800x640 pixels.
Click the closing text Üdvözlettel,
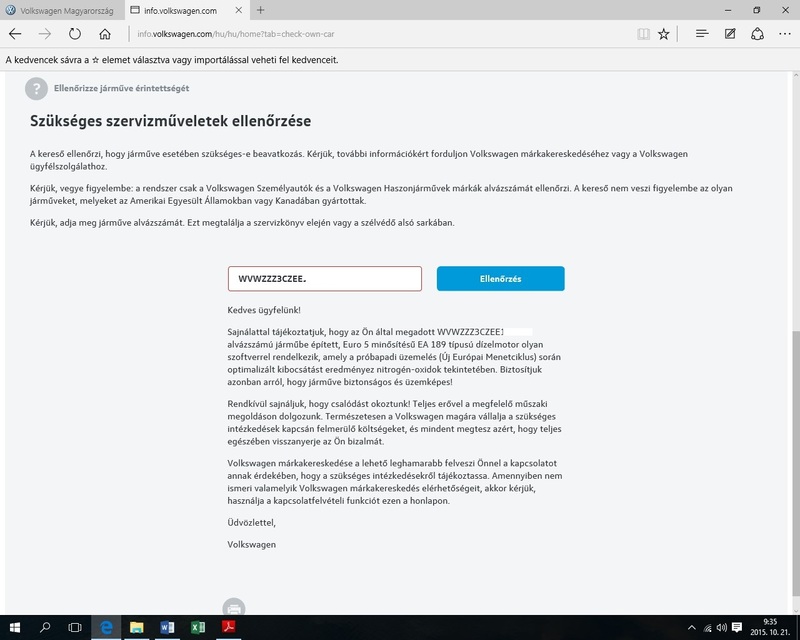tap(252, 523)
